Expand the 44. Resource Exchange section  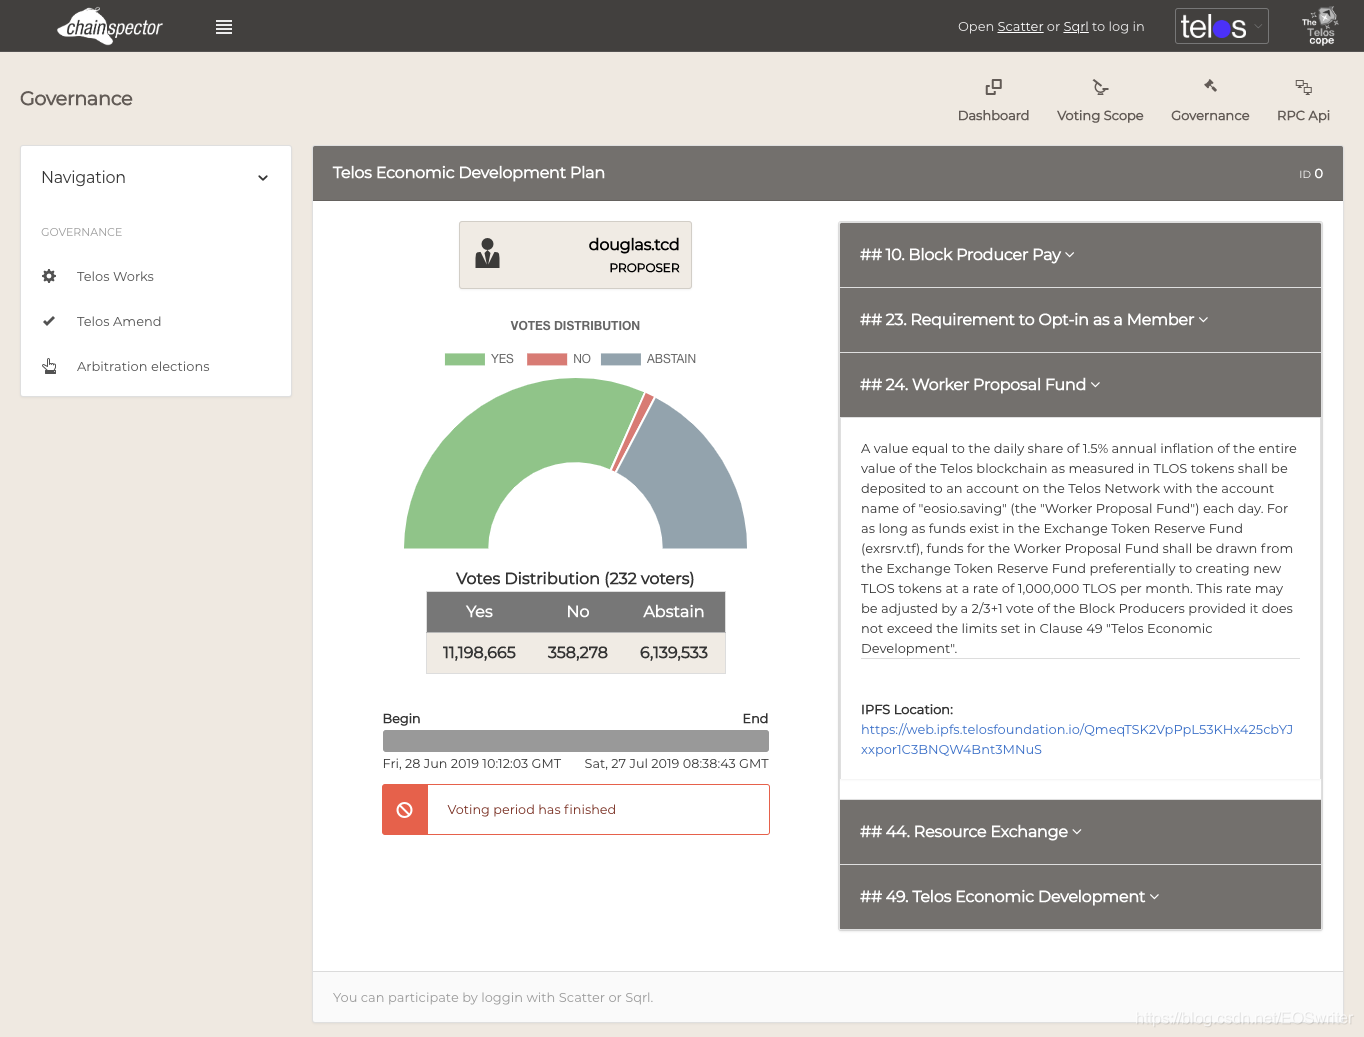[1080, 832]
